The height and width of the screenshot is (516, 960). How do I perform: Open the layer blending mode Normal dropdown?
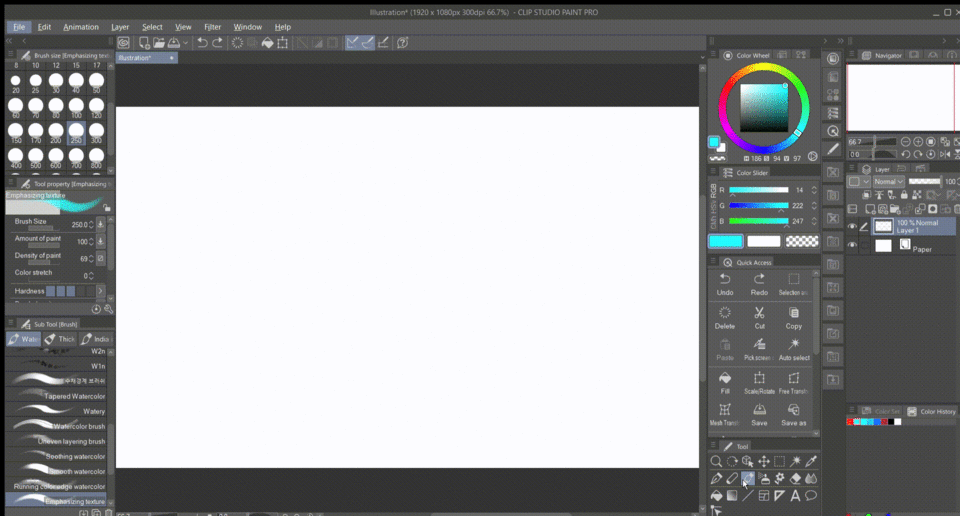click(x=888, y=181)
